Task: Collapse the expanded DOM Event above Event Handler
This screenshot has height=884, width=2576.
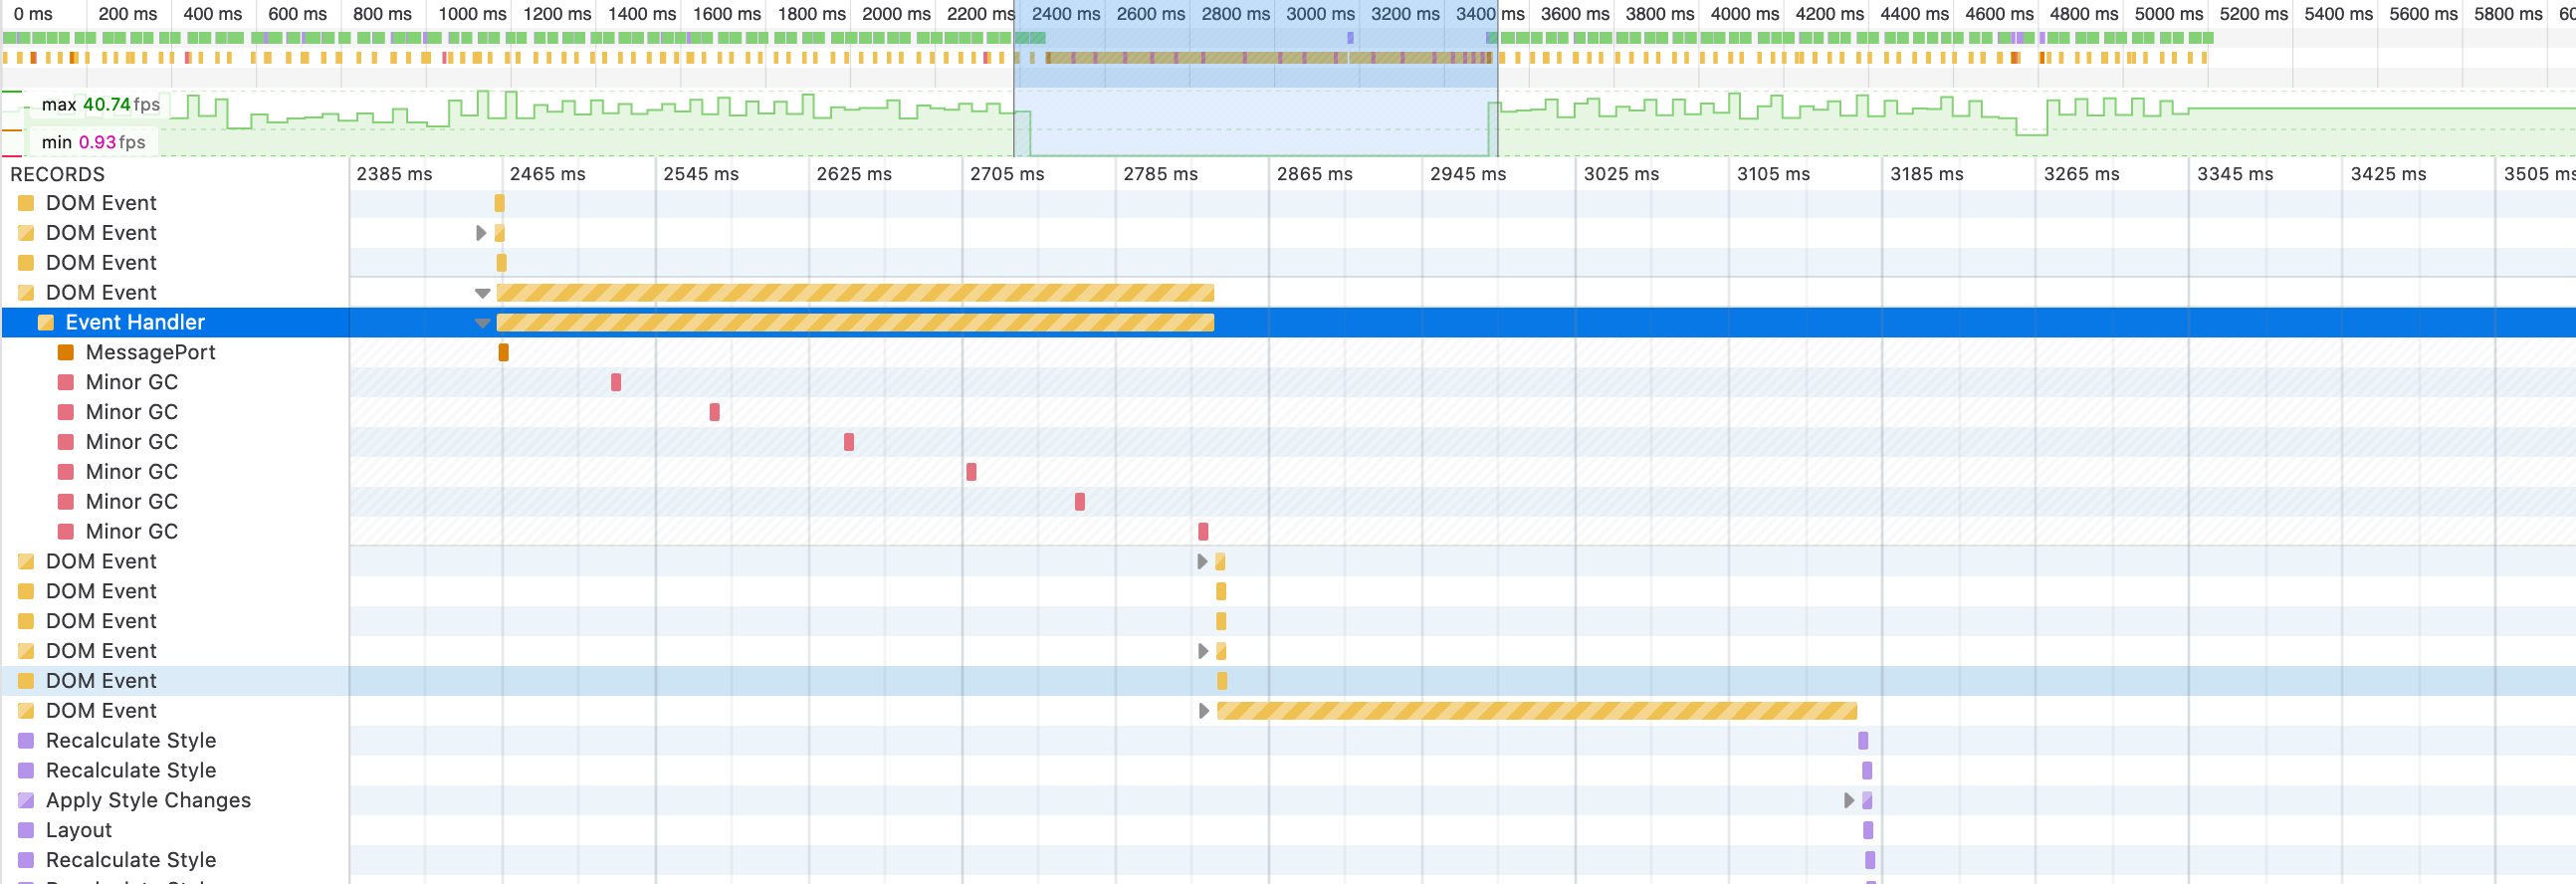Action: coord(482,293)
